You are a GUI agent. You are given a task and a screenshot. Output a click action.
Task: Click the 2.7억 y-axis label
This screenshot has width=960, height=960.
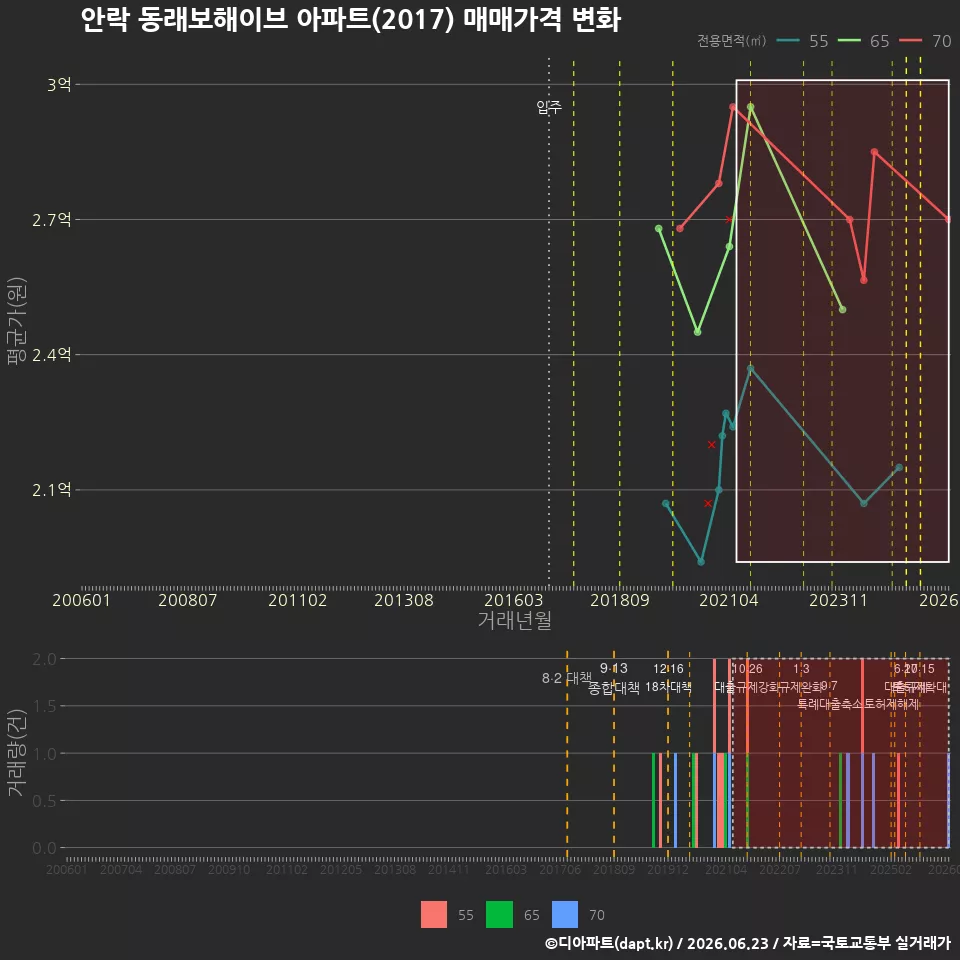point(52,219)
